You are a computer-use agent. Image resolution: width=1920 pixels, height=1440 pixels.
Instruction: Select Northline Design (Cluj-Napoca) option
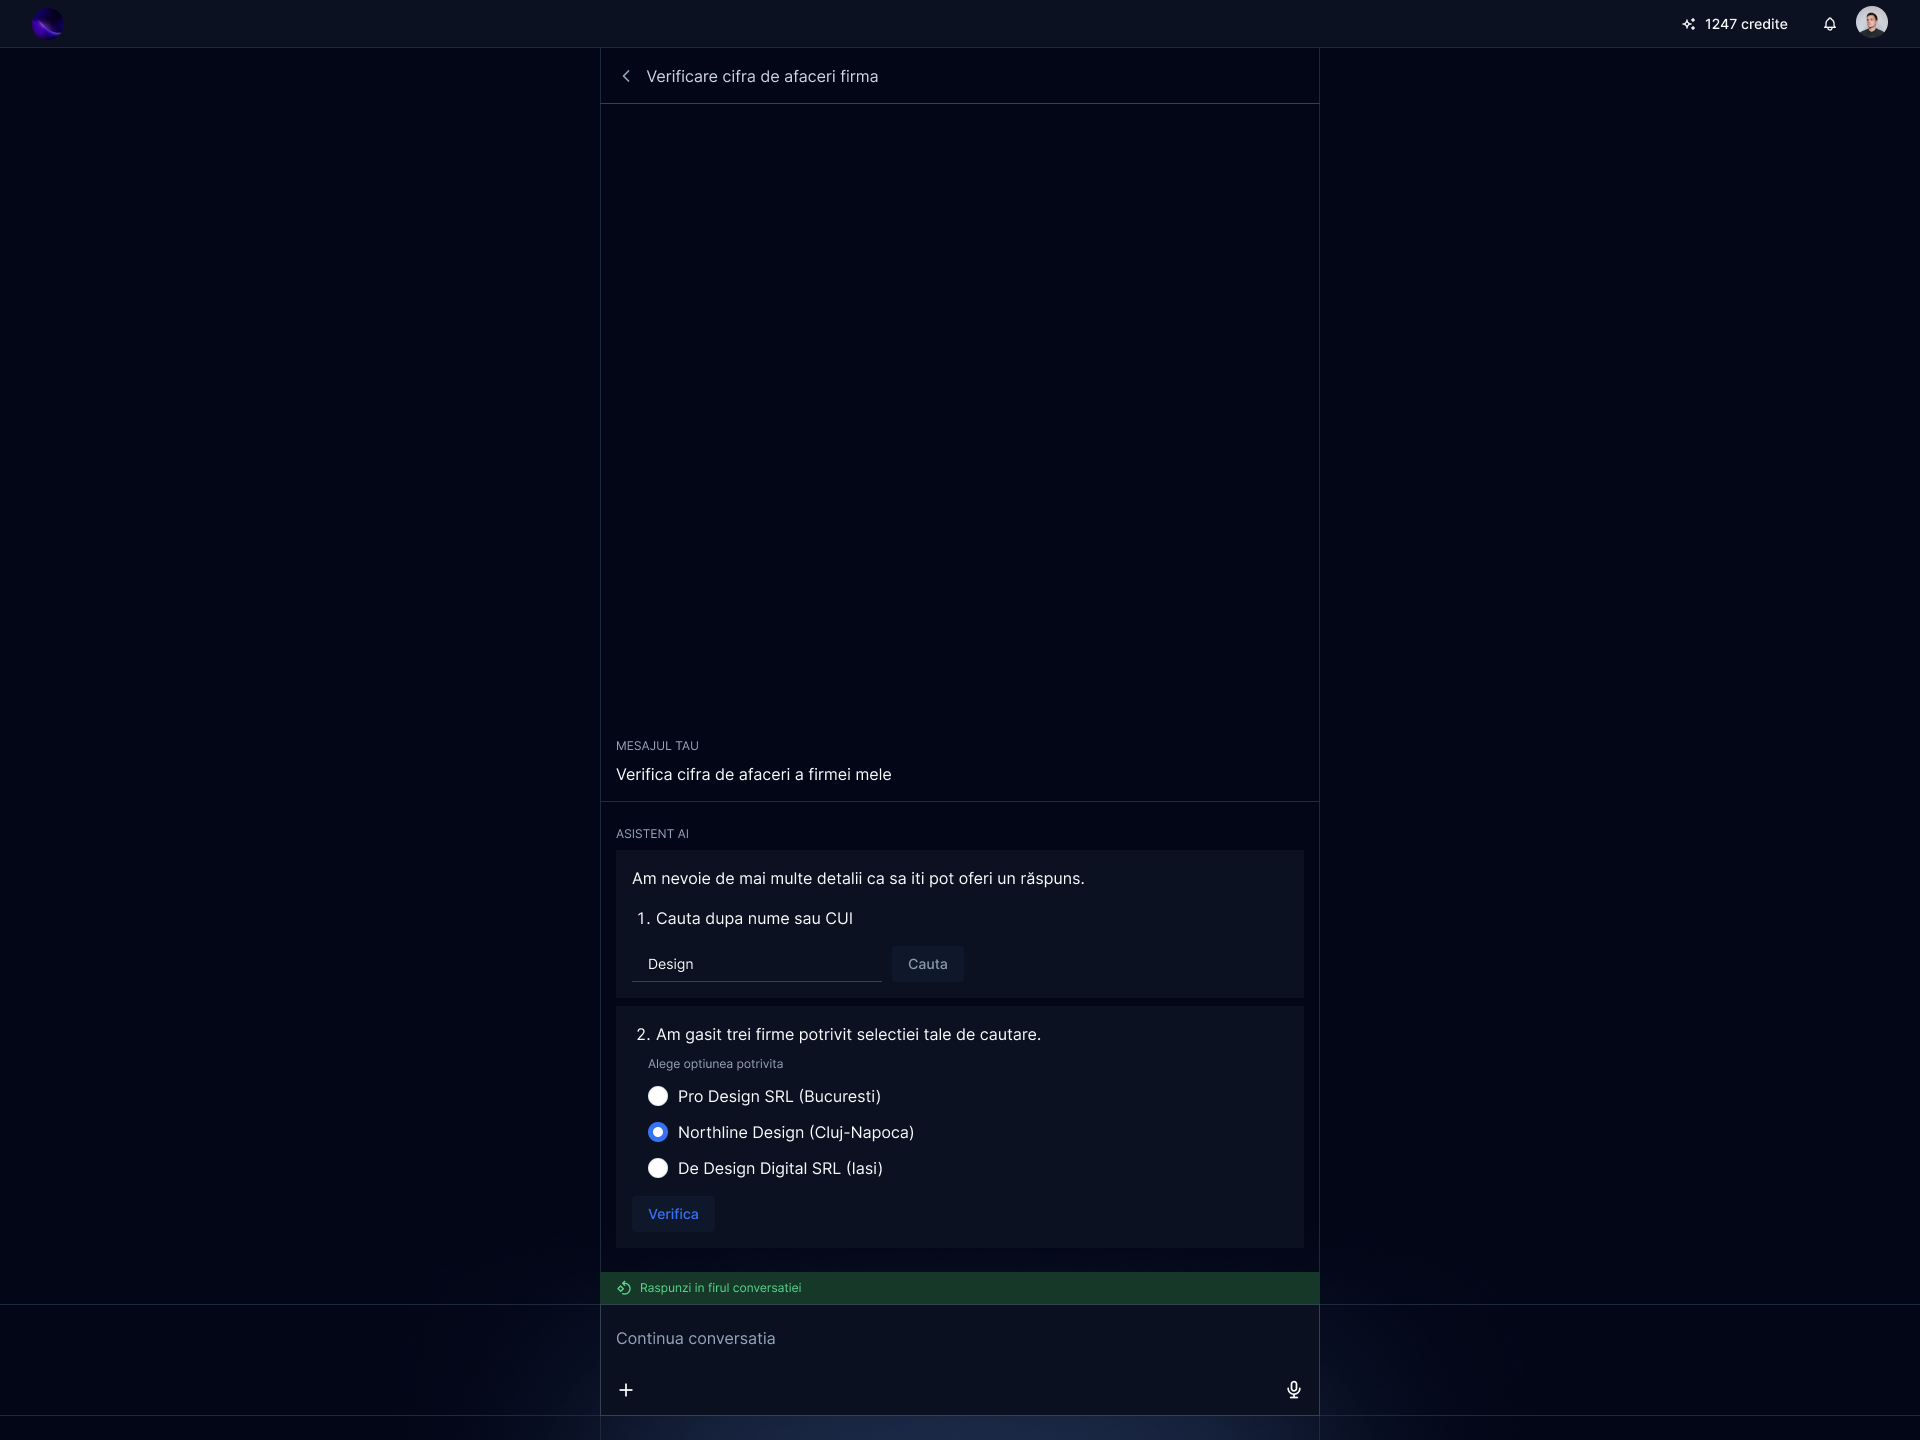(781, 1132)
